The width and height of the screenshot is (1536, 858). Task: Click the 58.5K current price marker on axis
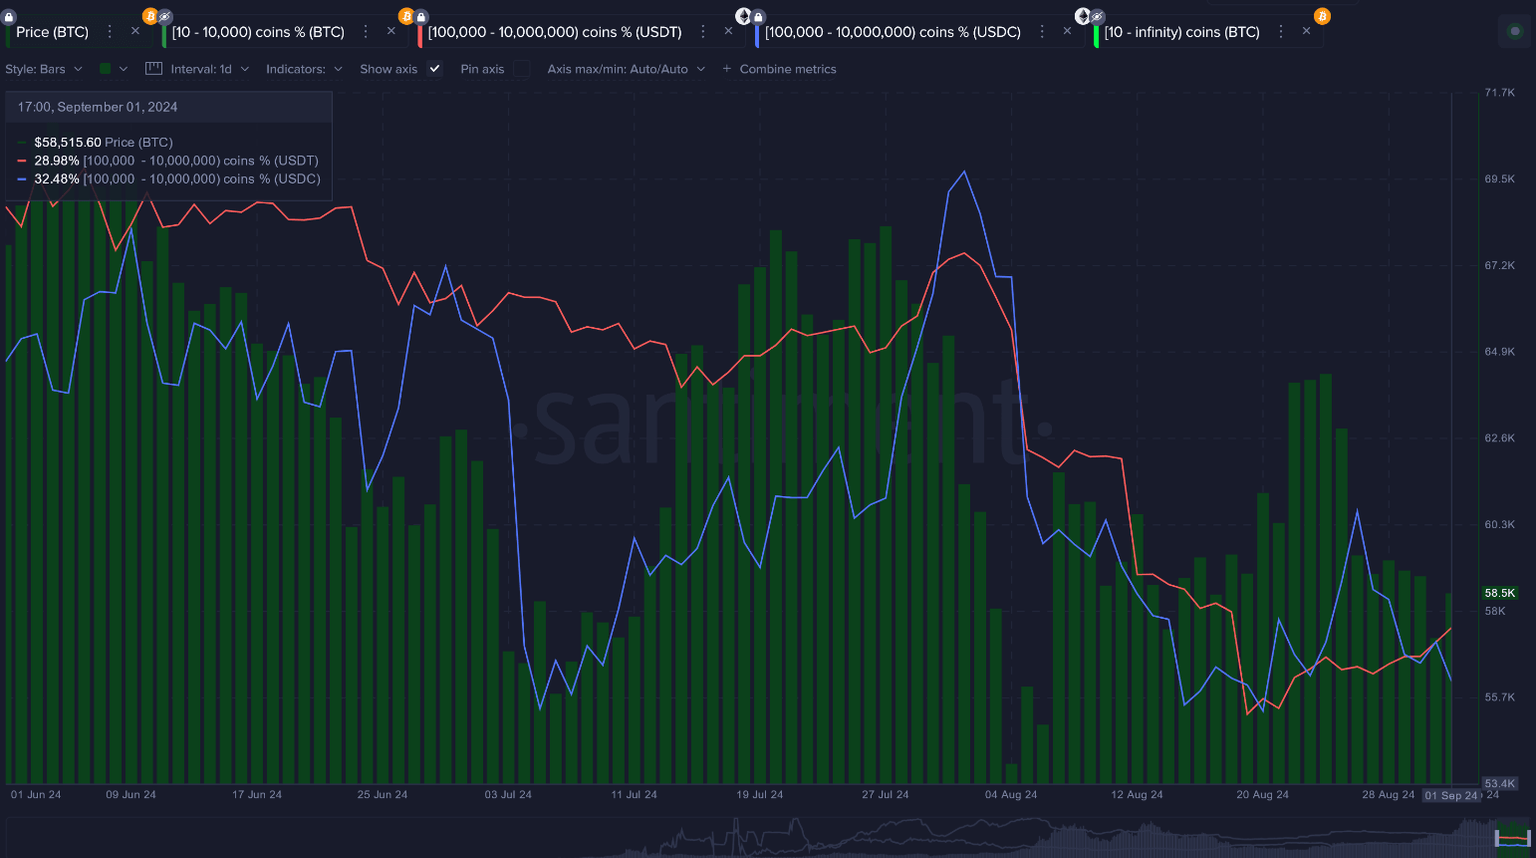point(1499,593)
